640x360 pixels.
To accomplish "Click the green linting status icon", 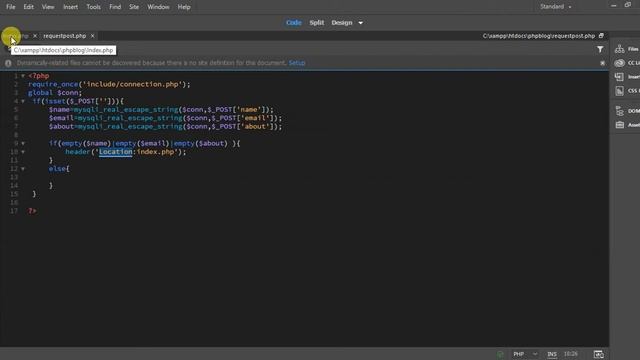I will pos(500,354).
